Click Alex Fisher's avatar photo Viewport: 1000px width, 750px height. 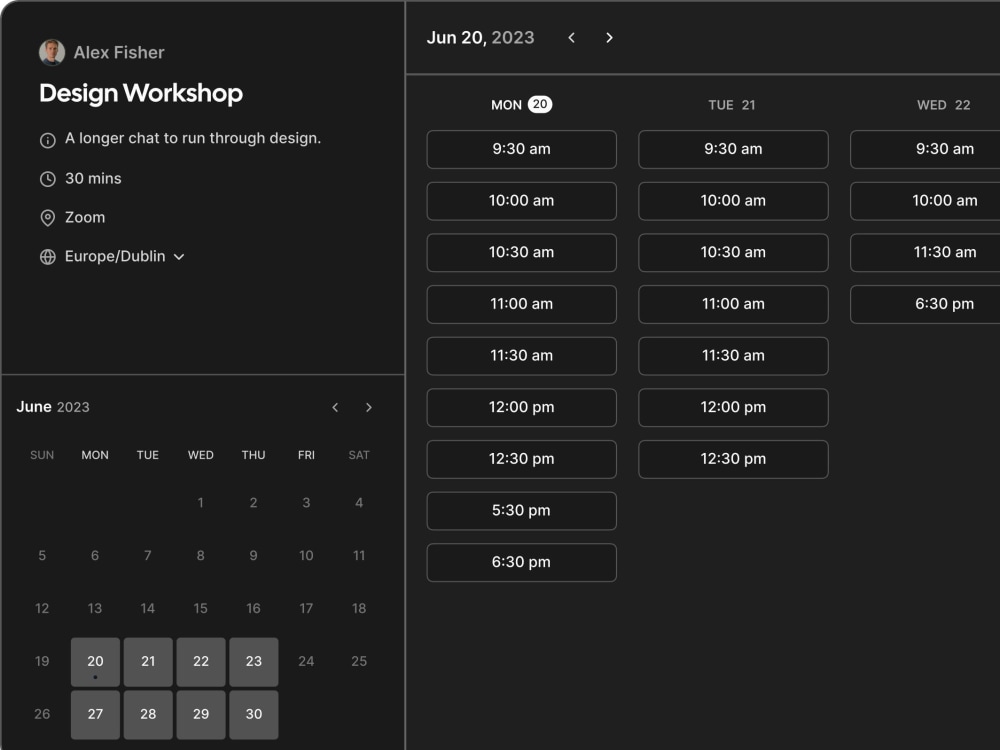click(x=52, y=52)
